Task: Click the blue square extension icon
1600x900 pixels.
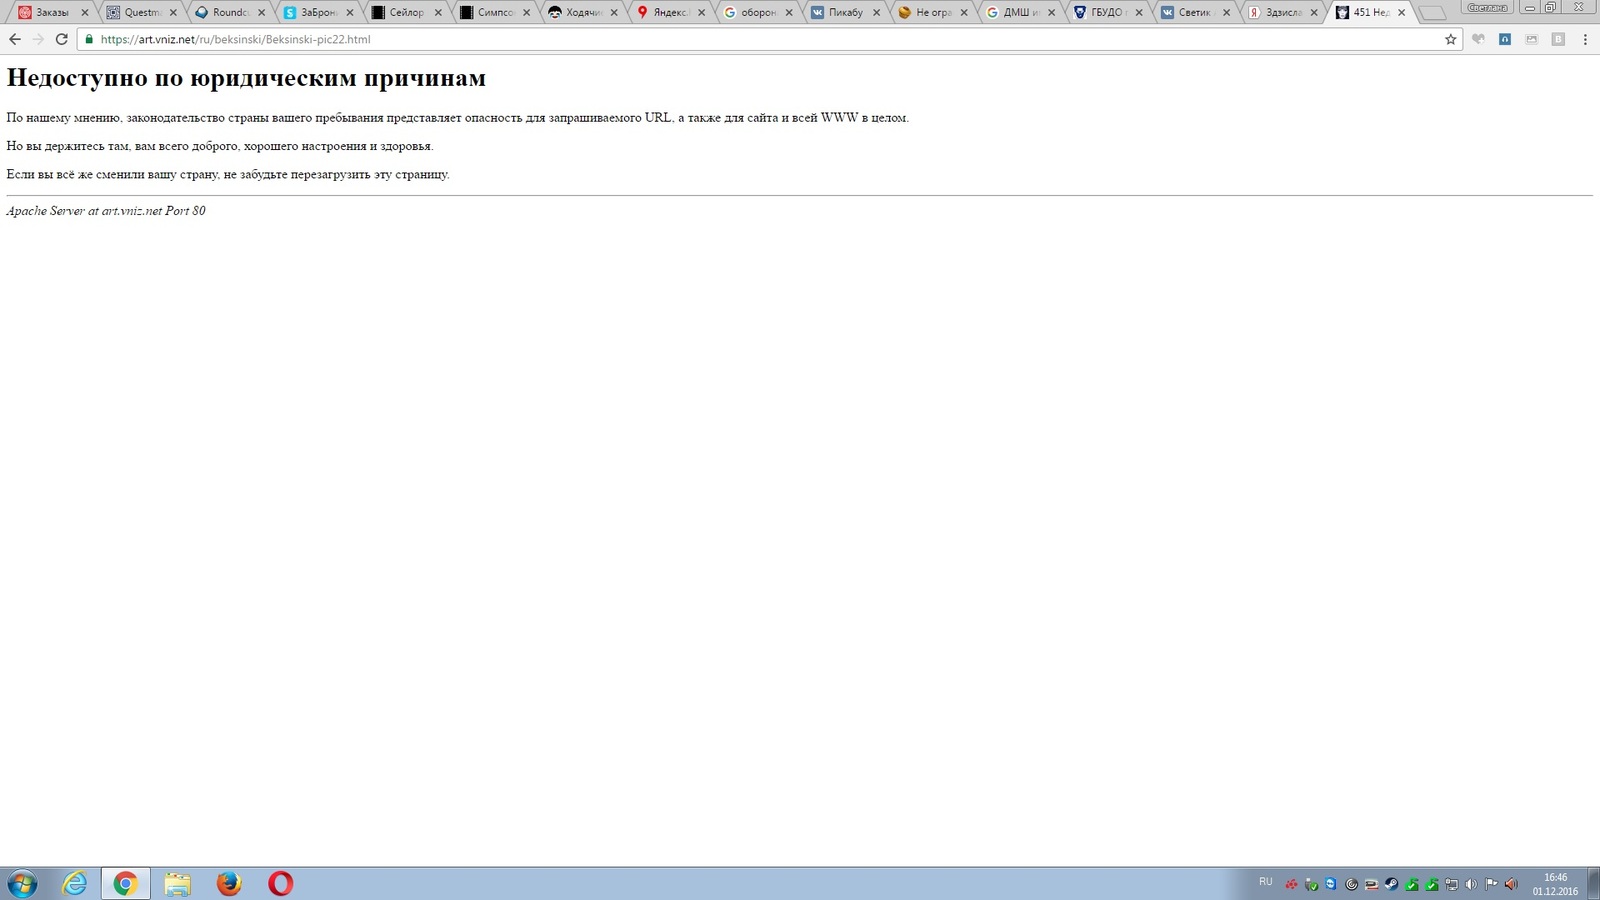Action: coord(1505,39)
